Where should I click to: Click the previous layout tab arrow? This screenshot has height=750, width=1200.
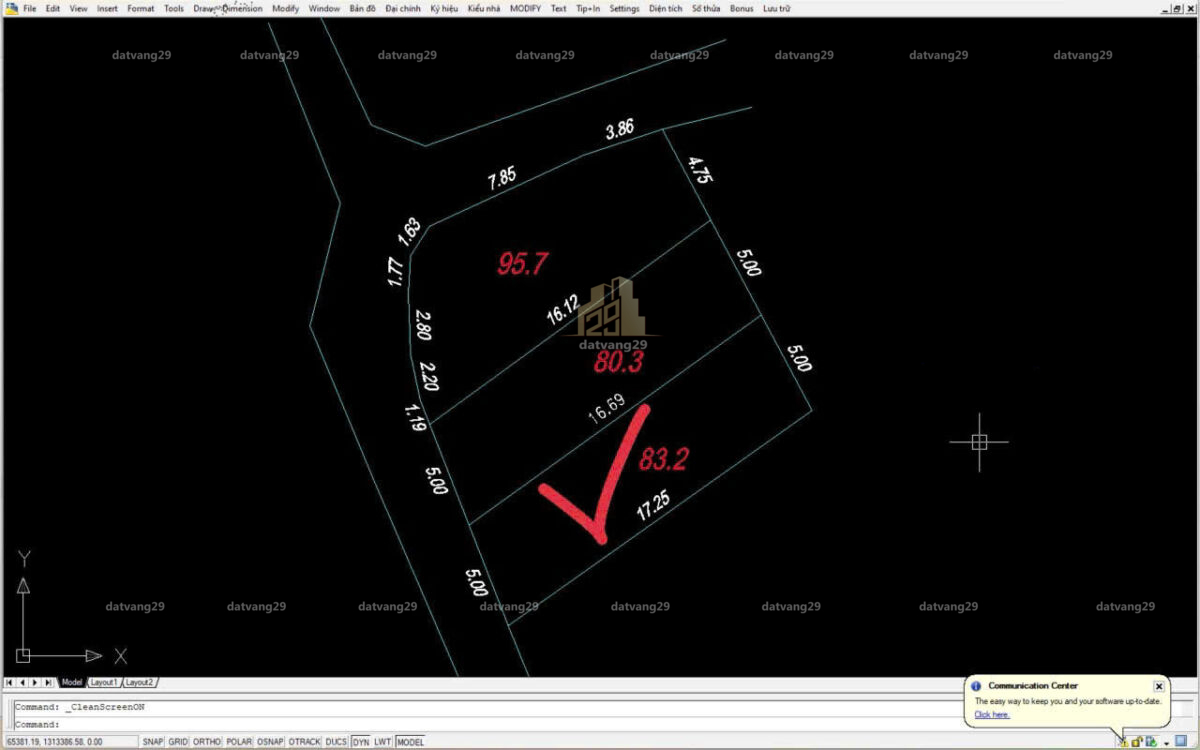(23, 682)
